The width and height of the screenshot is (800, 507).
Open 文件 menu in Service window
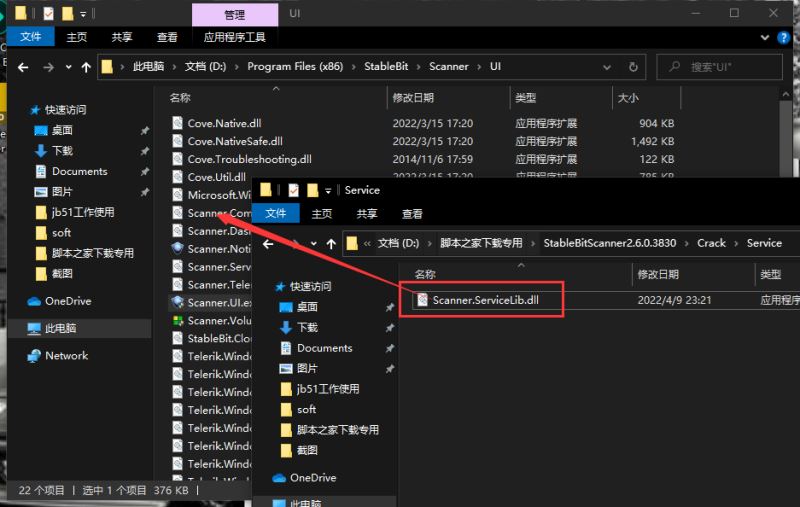click(x=276, y=213)
